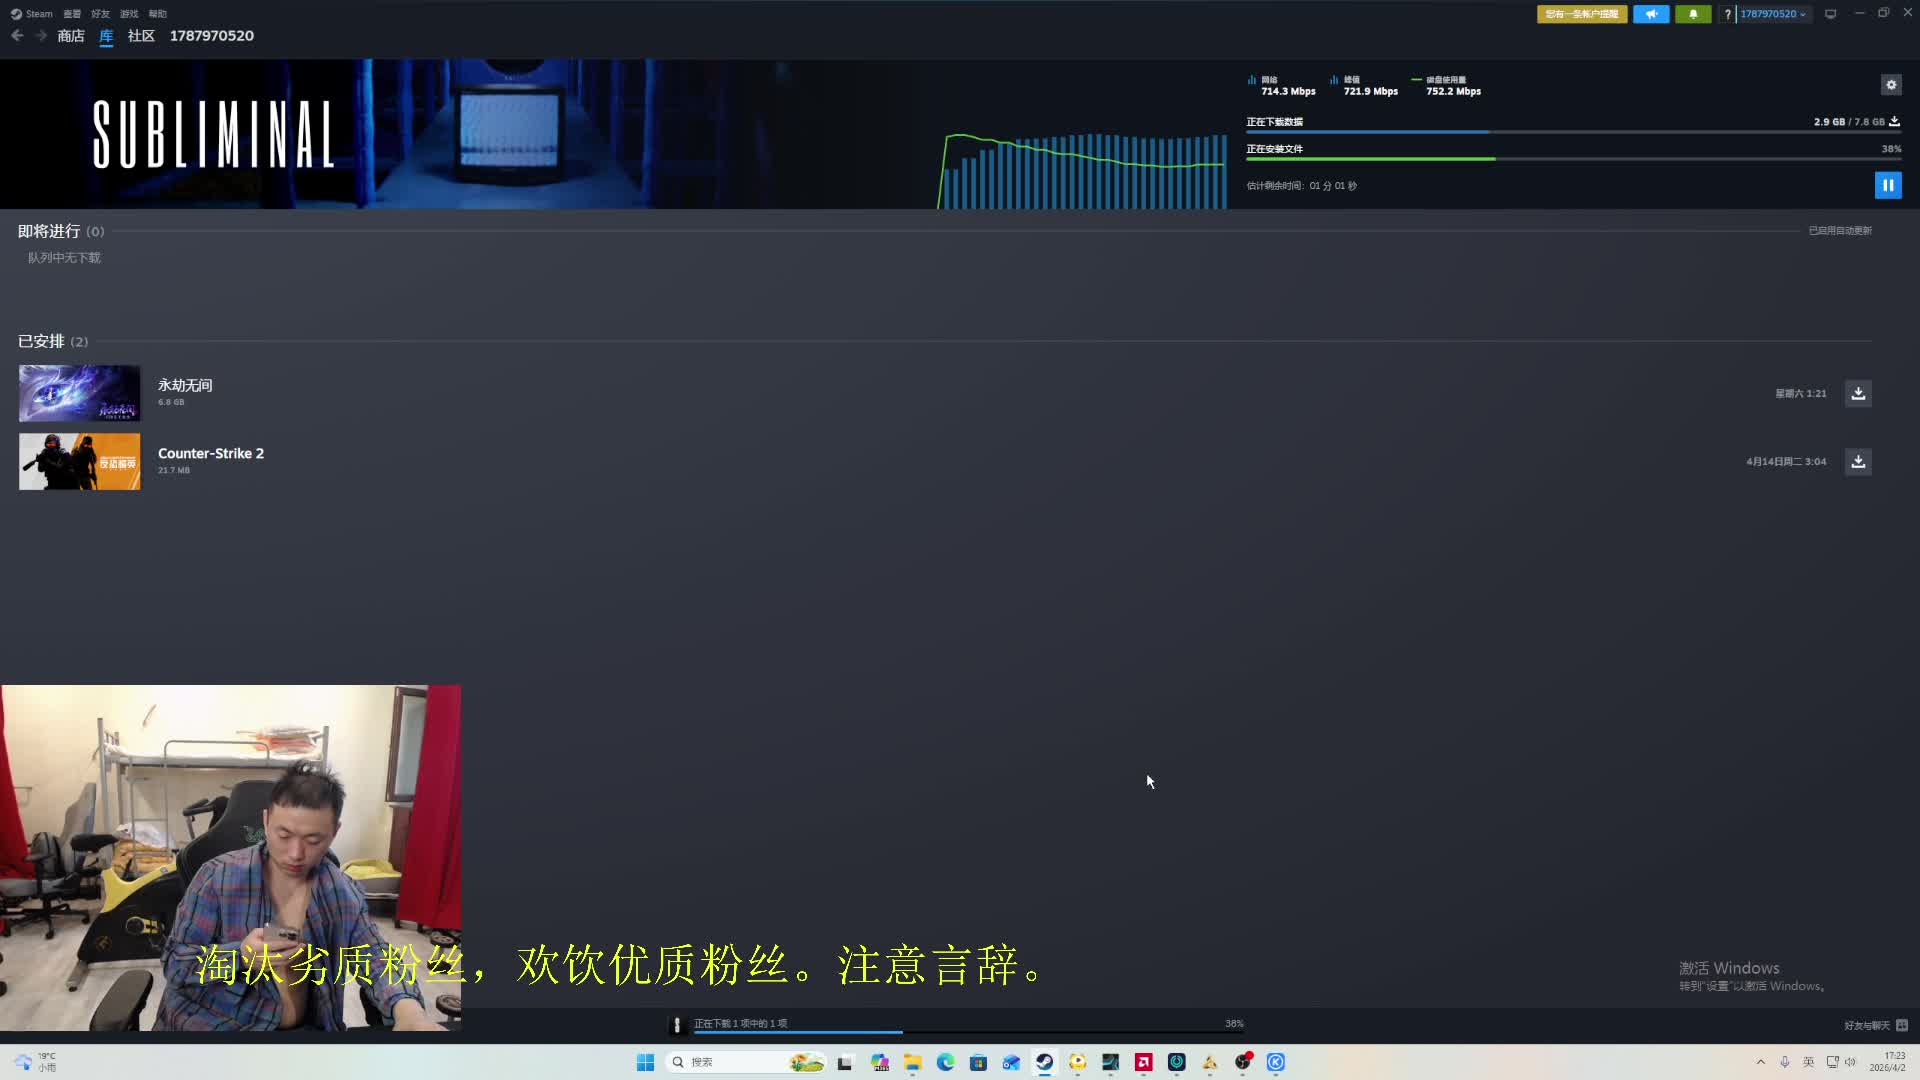Open the 好友 (Friends) menu
Screen dimensions: 1920x1080
[x=100, y=14]
